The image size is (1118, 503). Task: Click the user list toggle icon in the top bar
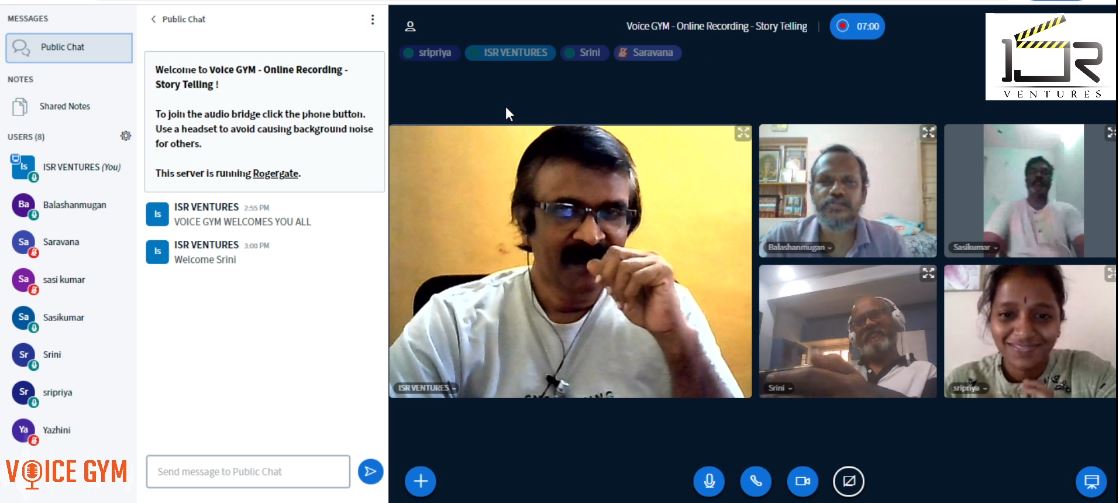click(x=410, y=27)
